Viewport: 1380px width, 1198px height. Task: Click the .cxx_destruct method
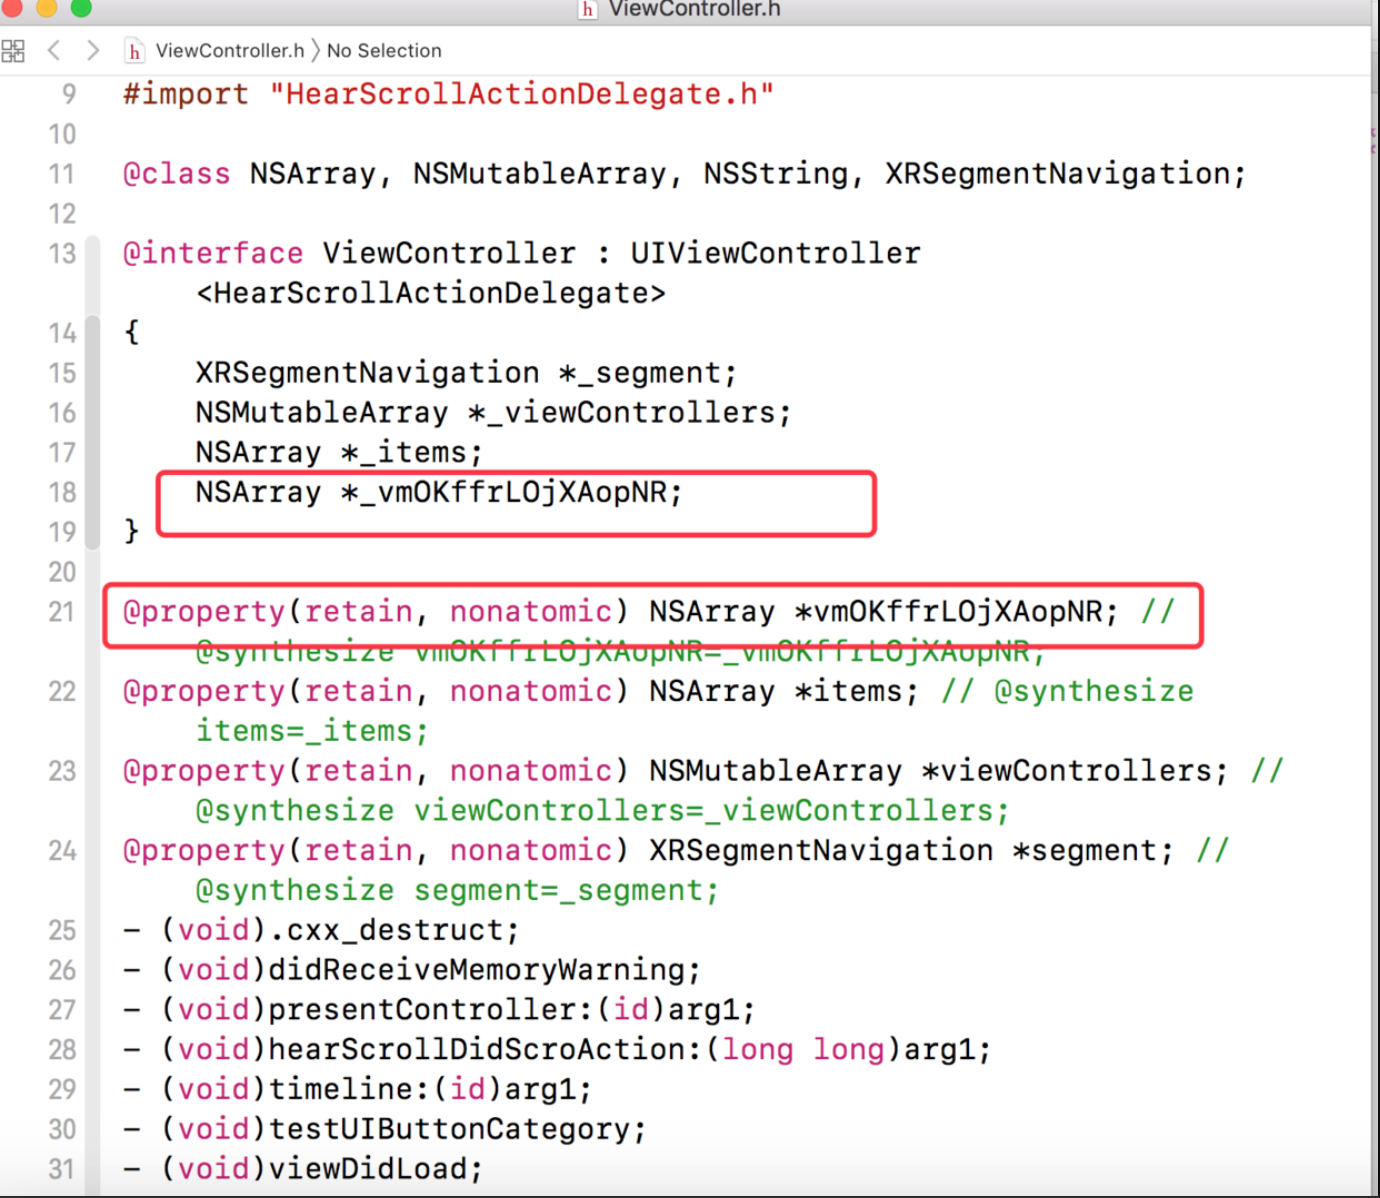(394, 930)
